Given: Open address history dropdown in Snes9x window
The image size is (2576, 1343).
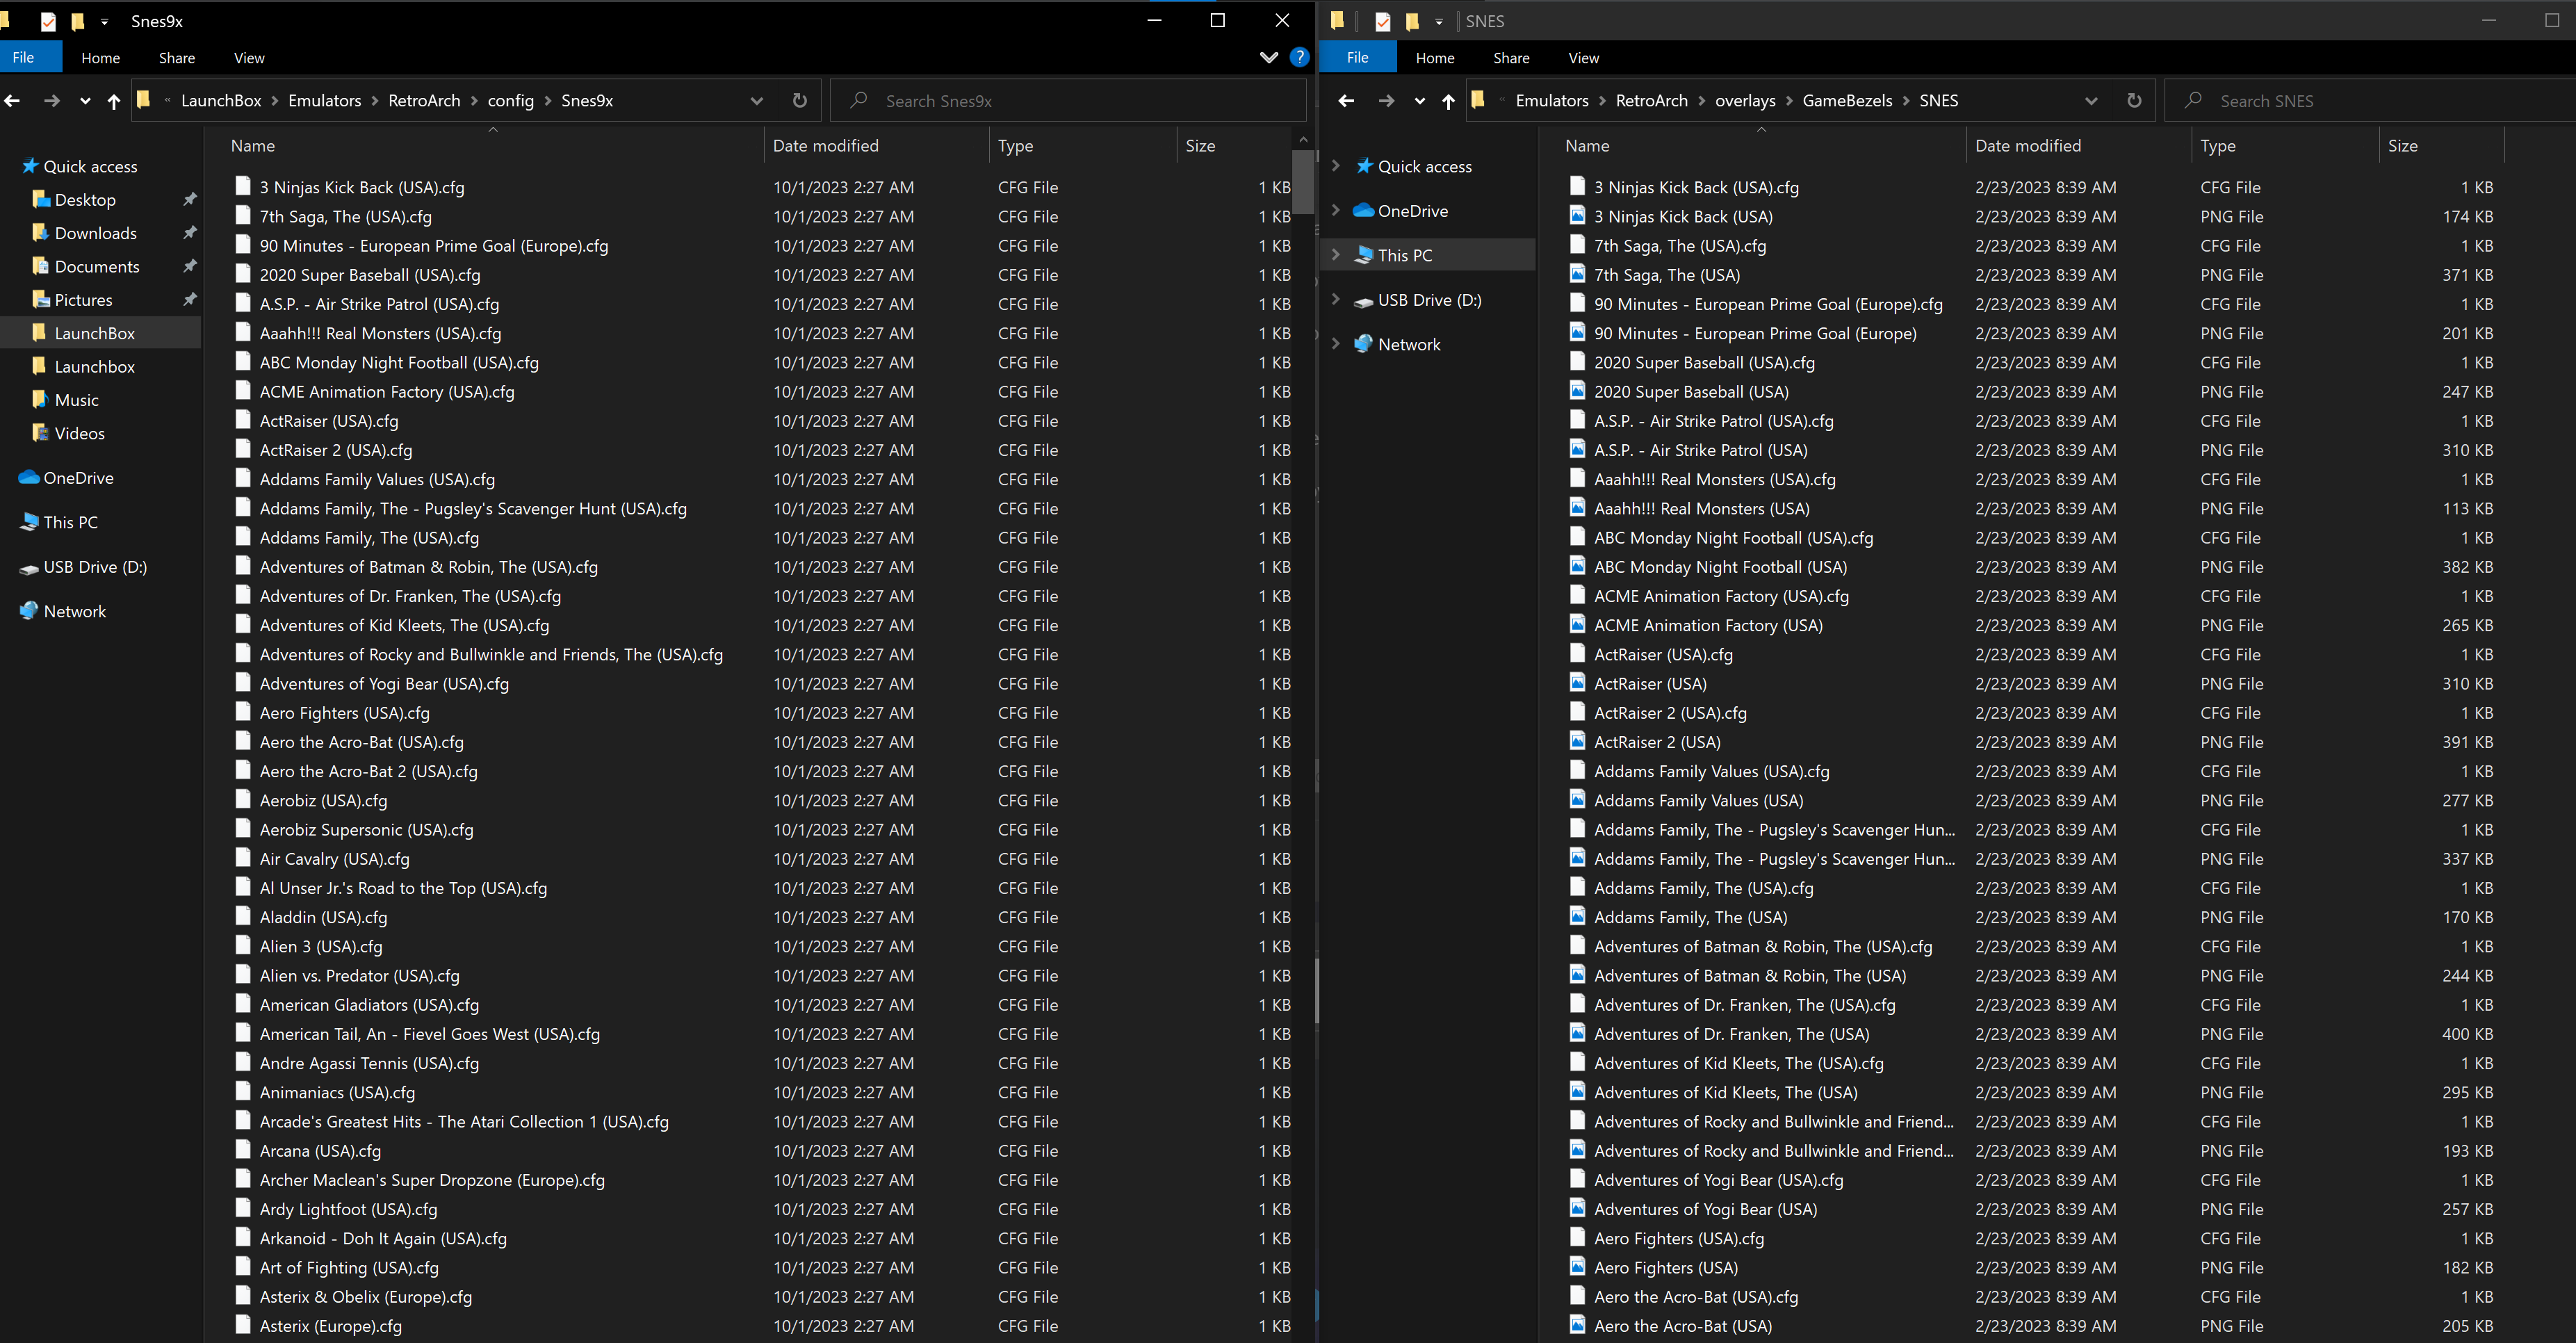Looking at the screenshot, I should 757,101.
